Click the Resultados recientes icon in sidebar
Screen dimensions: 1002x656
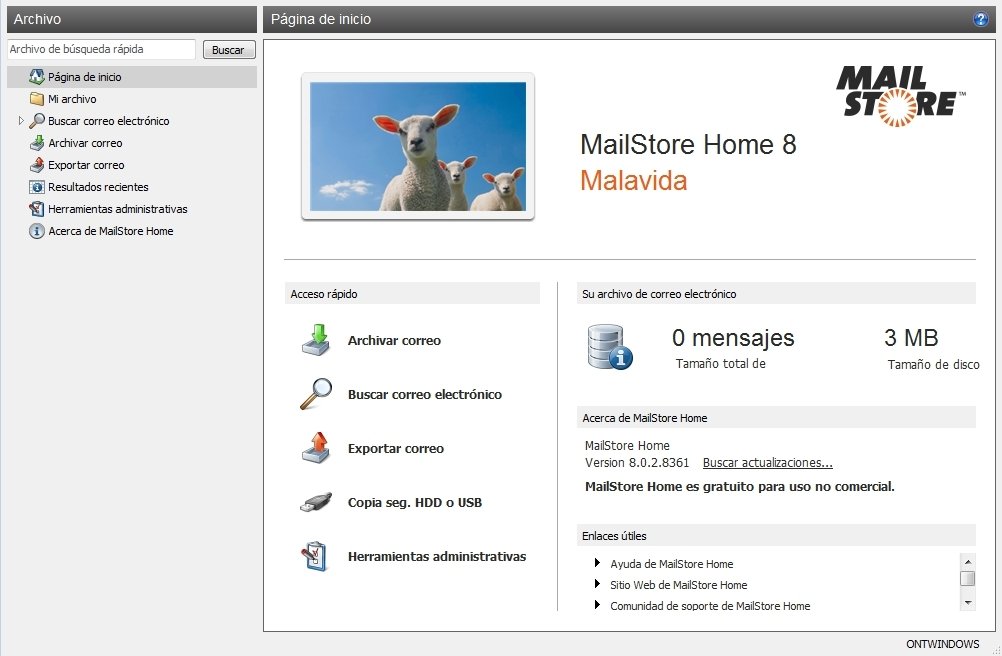[x=36, y=187]
